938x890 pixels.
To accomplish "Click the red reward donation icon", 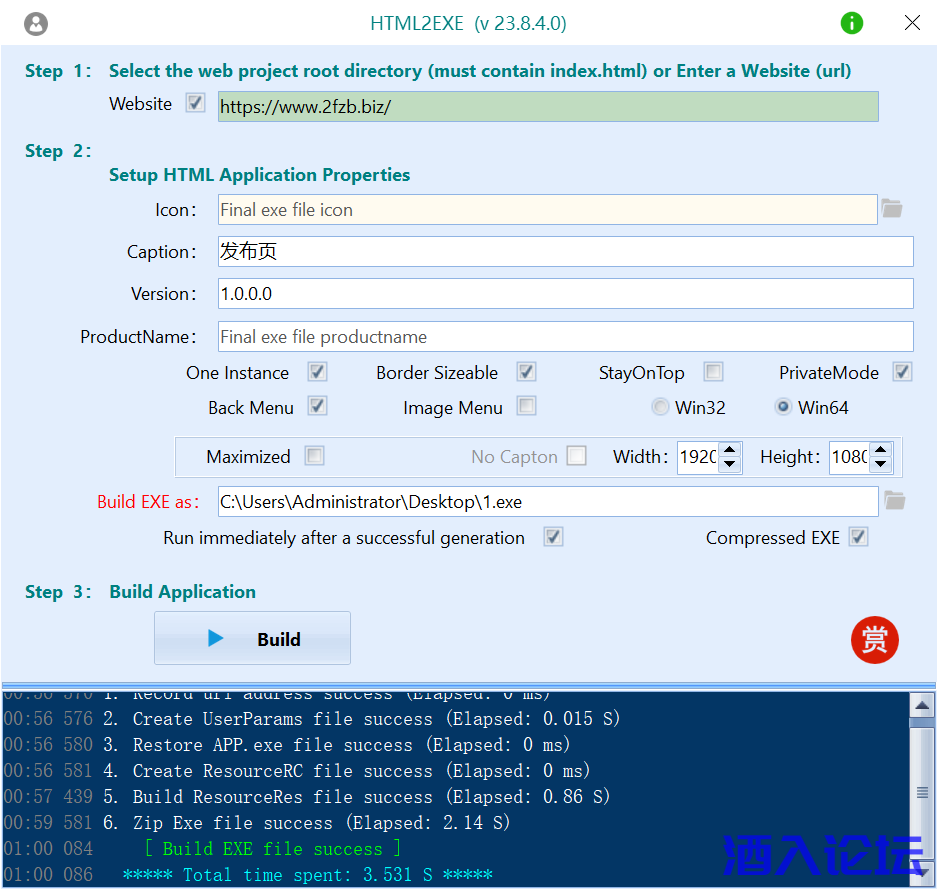I will coord(875,640).
